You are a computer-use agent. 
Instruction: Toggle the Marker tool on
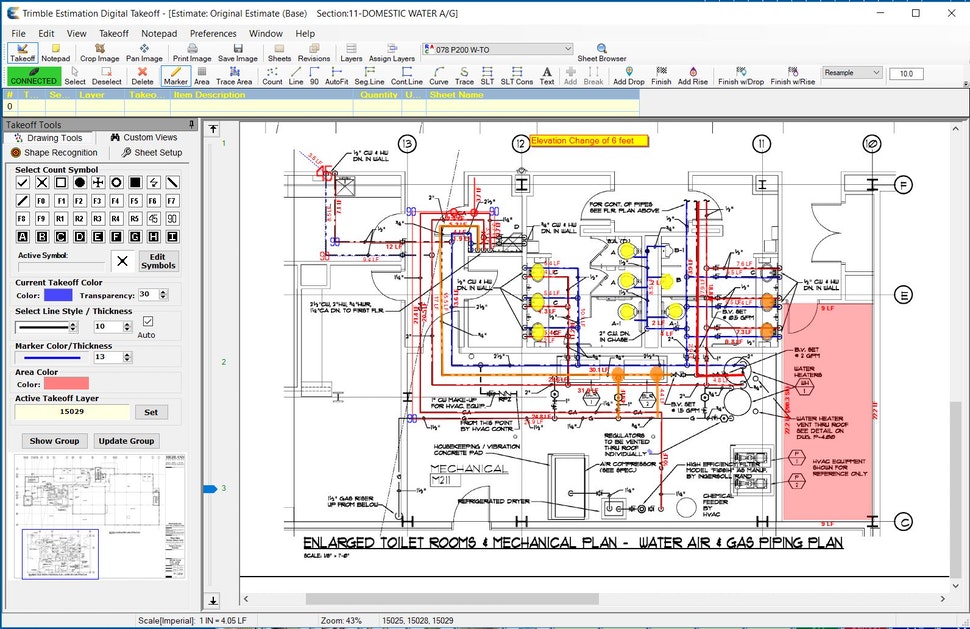click(176, 76)
